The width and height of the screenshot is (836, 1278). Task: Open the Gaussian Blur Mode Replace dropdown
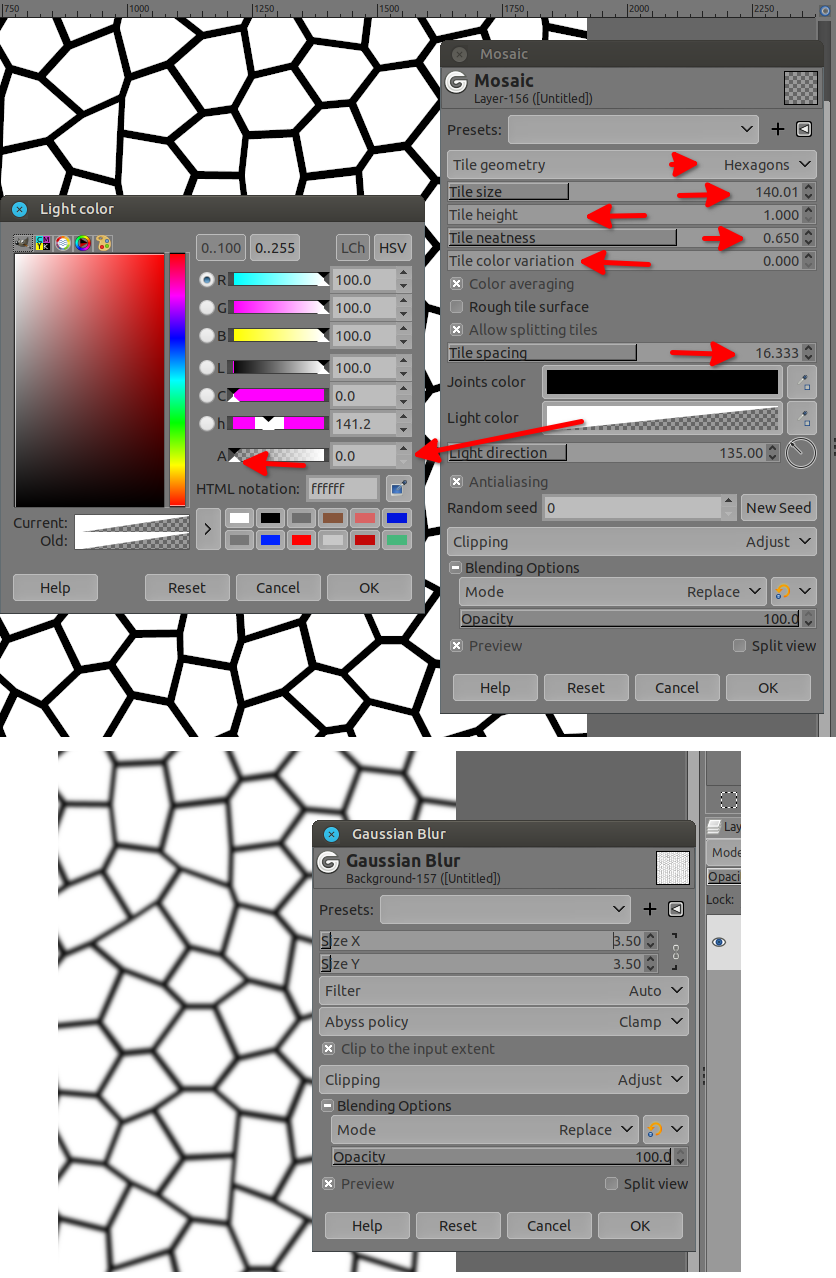(x=485, y=1130)
